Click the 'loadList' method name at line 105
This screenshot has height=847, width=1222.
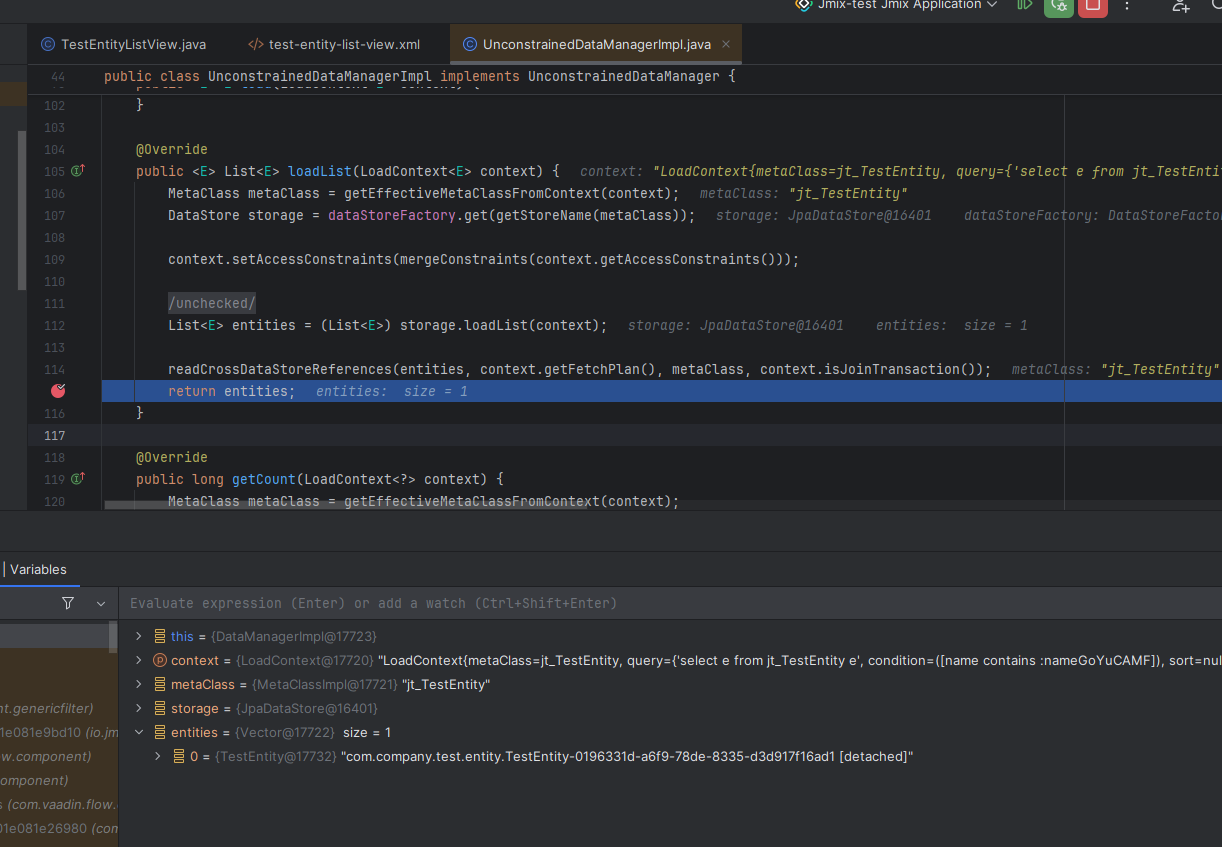click(320, 171)
